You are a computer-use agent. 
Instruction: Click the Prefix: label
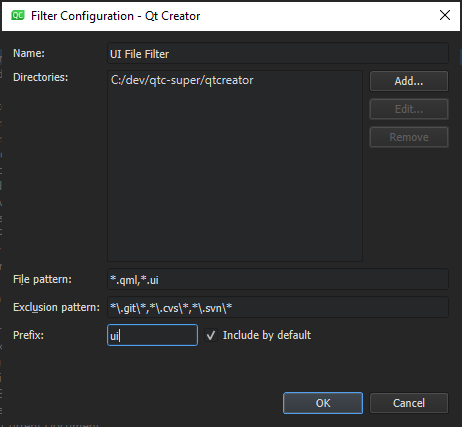pos(28,335)
